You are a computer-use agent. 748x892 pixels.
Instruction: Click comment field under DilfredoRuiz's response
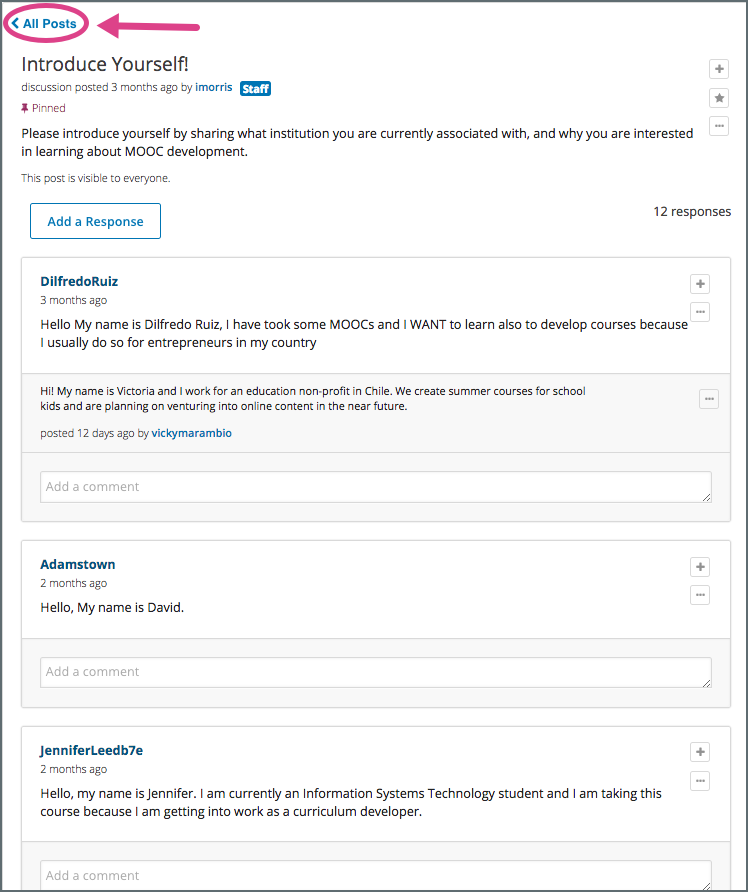coord(375,487)
